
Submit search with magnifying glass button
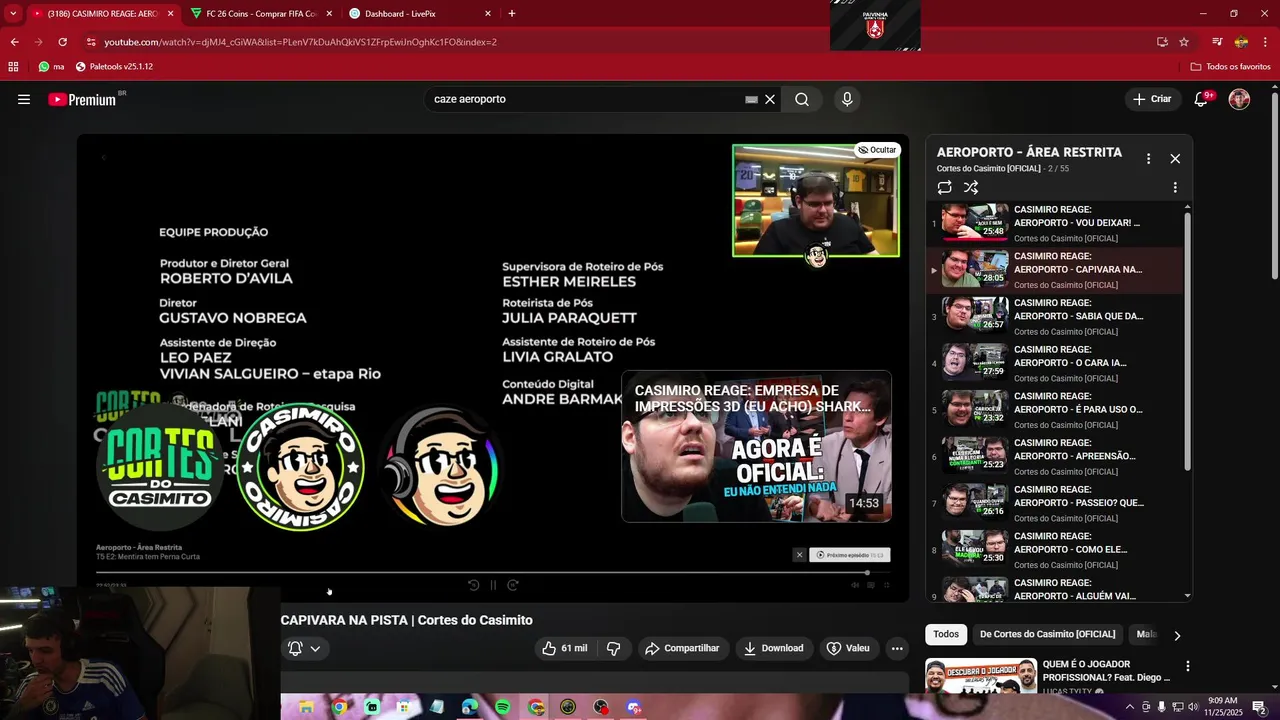tap(802, 99)
